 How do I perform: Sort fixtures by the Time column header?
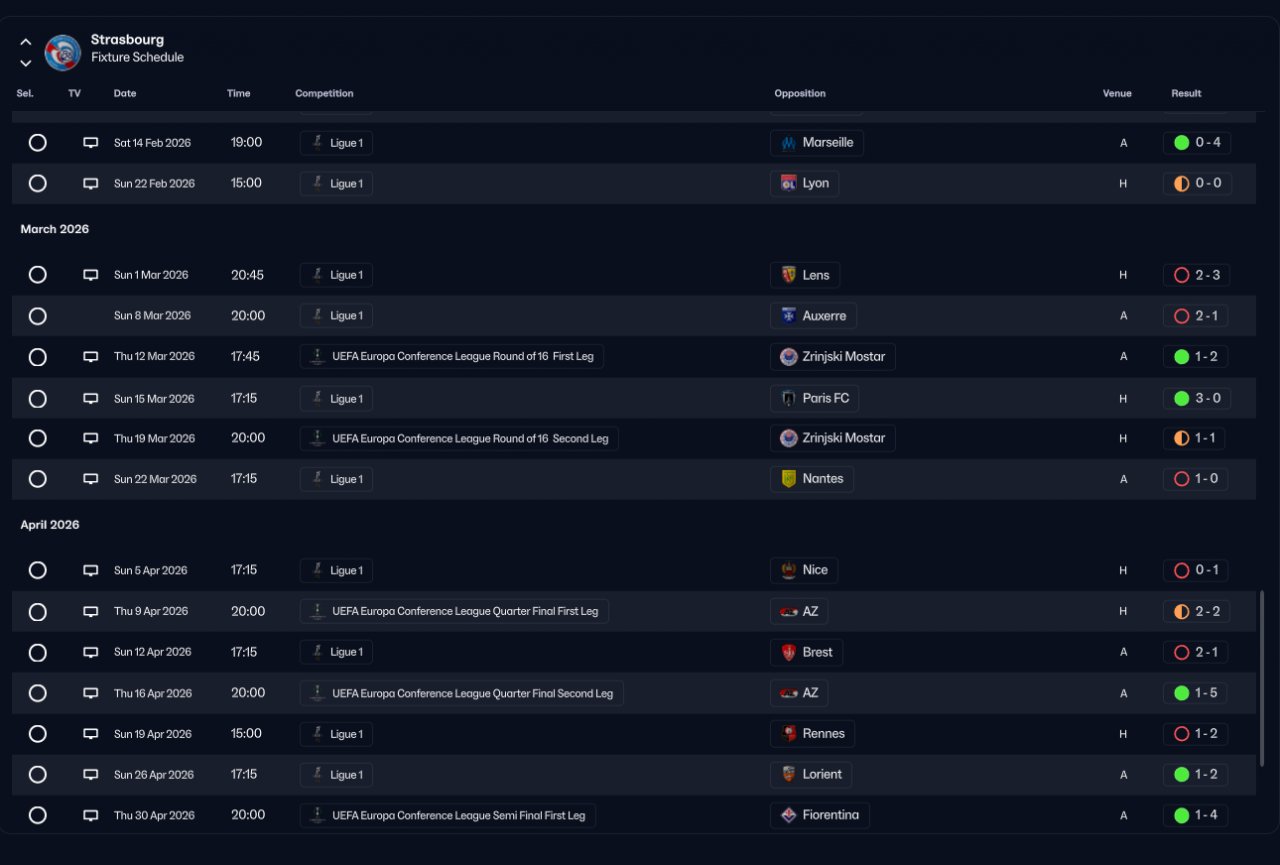[x=238, y=94]
